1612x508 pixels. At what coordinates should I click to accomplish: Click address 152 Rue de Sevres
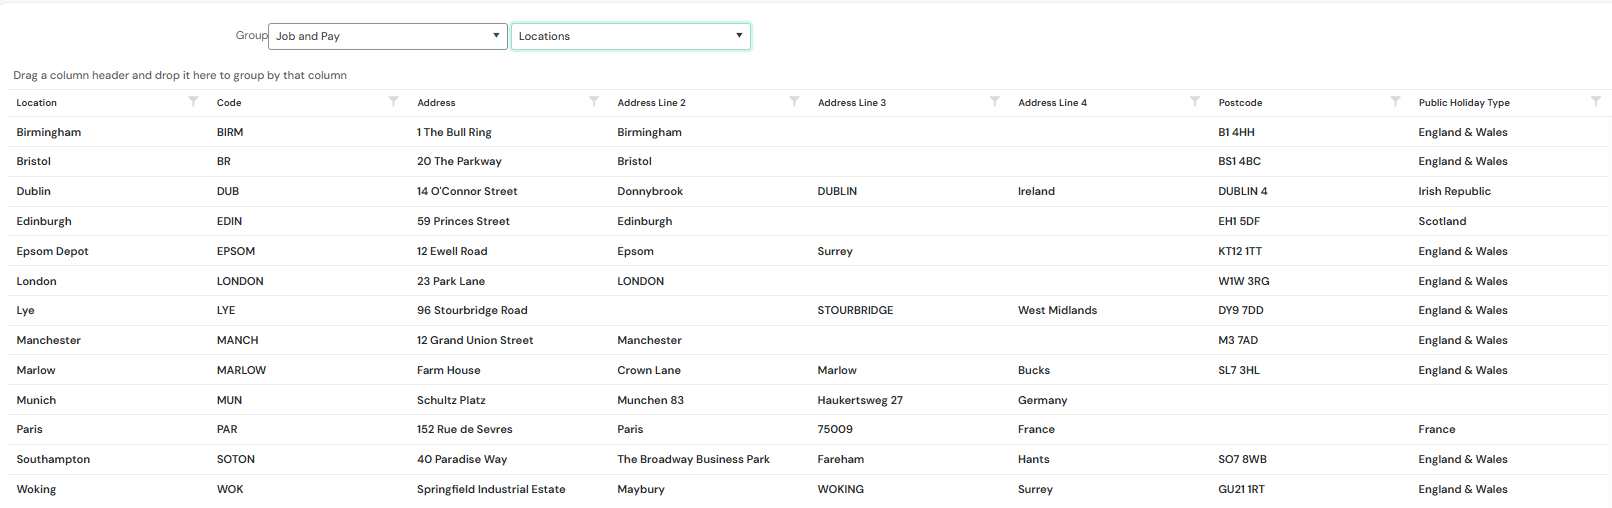click(x=465, y=429)
